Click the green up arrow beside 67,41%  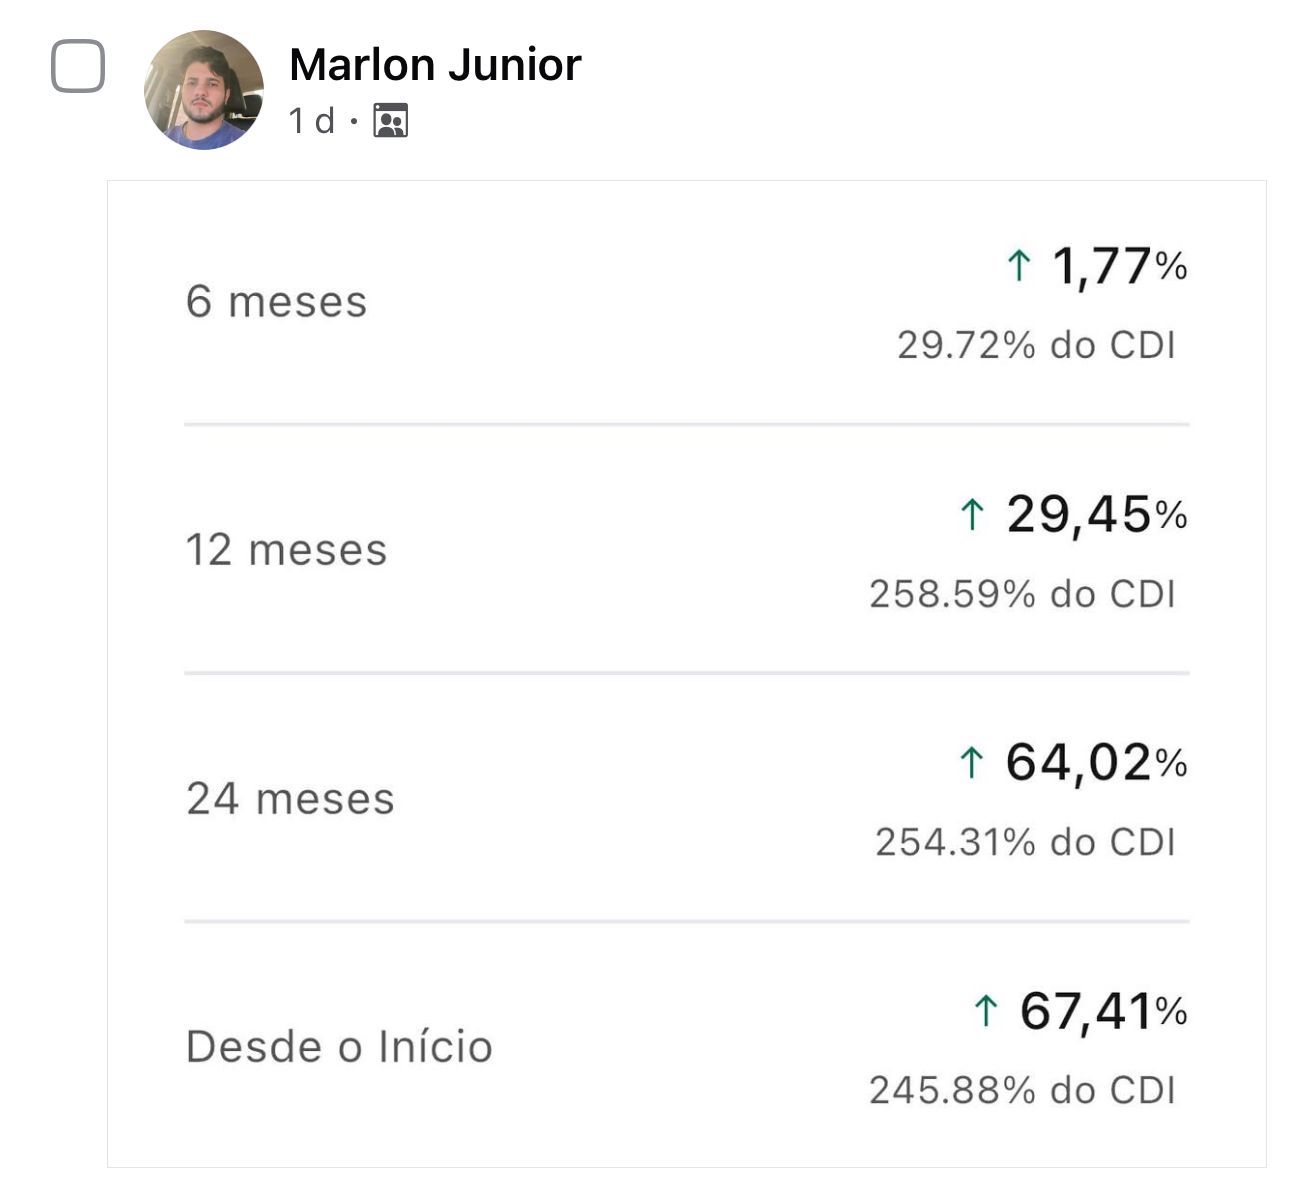pos(986,1011)
